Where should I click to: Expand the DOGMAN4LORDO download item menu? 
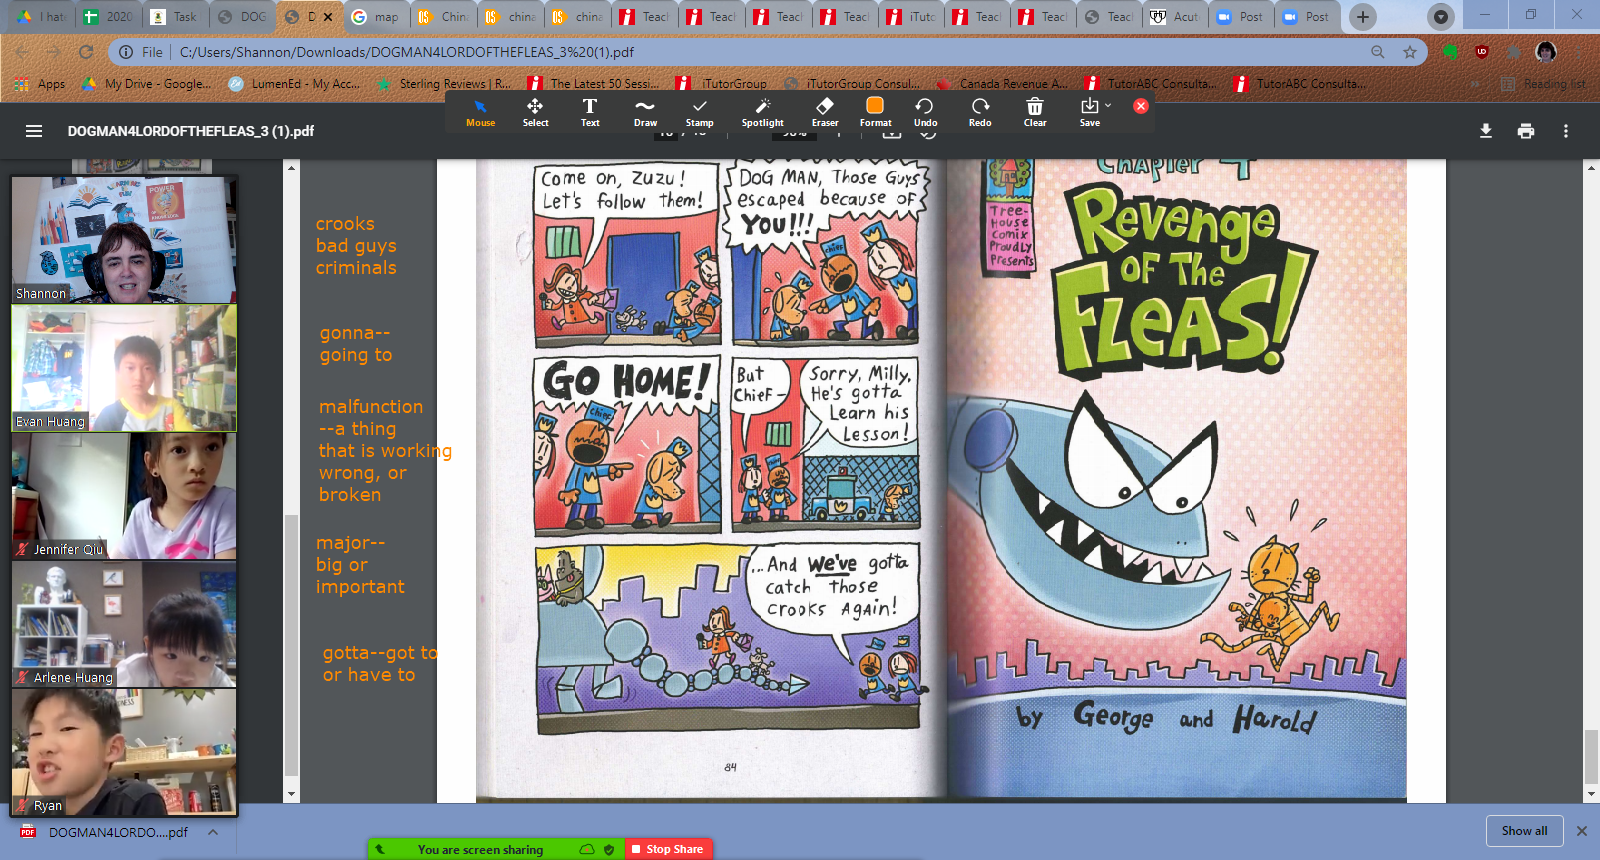tap(213, 832)
